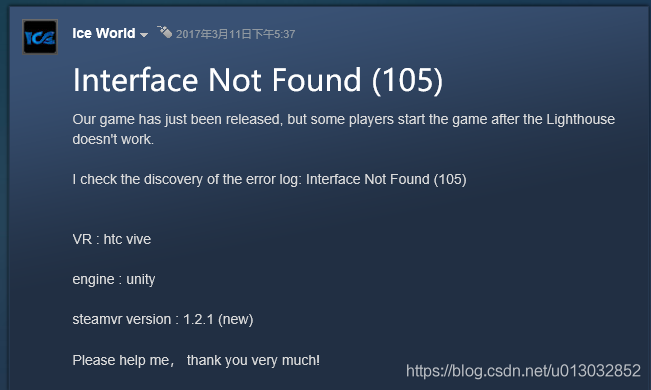The image size is (651, 390).
Task: Open the Ice World author profile link
Action: tap(104, 33)
